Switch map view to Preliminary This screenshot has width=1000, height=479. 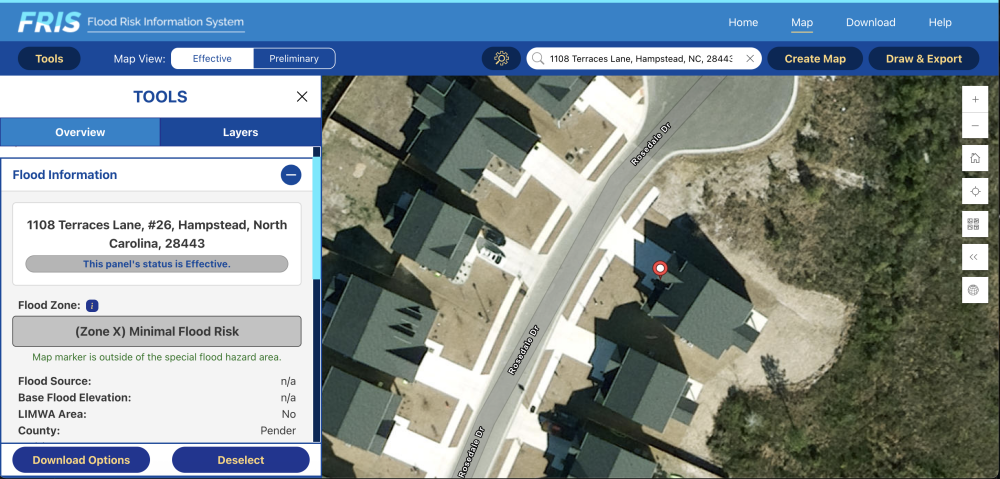coord(294,59)
